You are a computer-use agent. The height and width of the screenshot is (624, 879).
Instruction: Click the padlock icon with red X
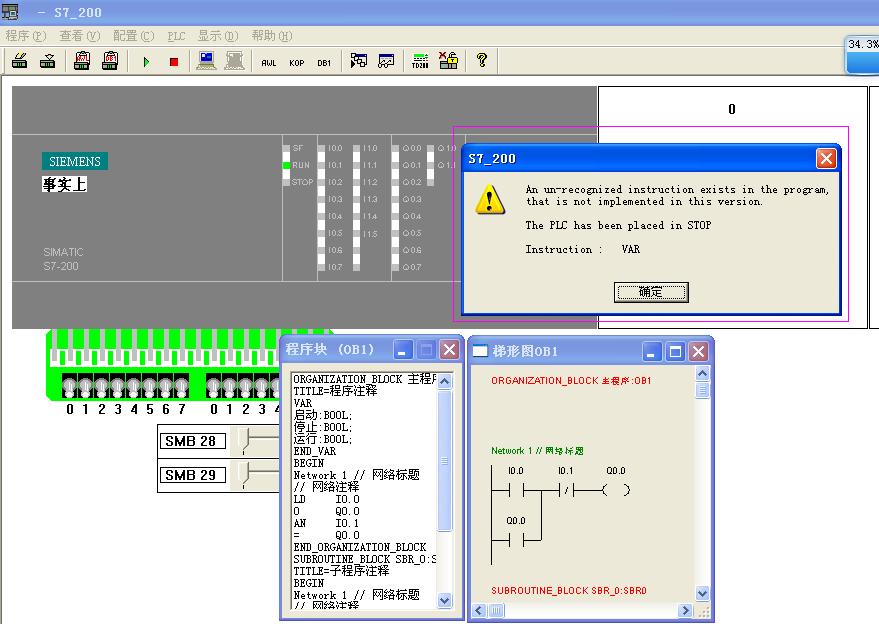click(x=448, y=61)
